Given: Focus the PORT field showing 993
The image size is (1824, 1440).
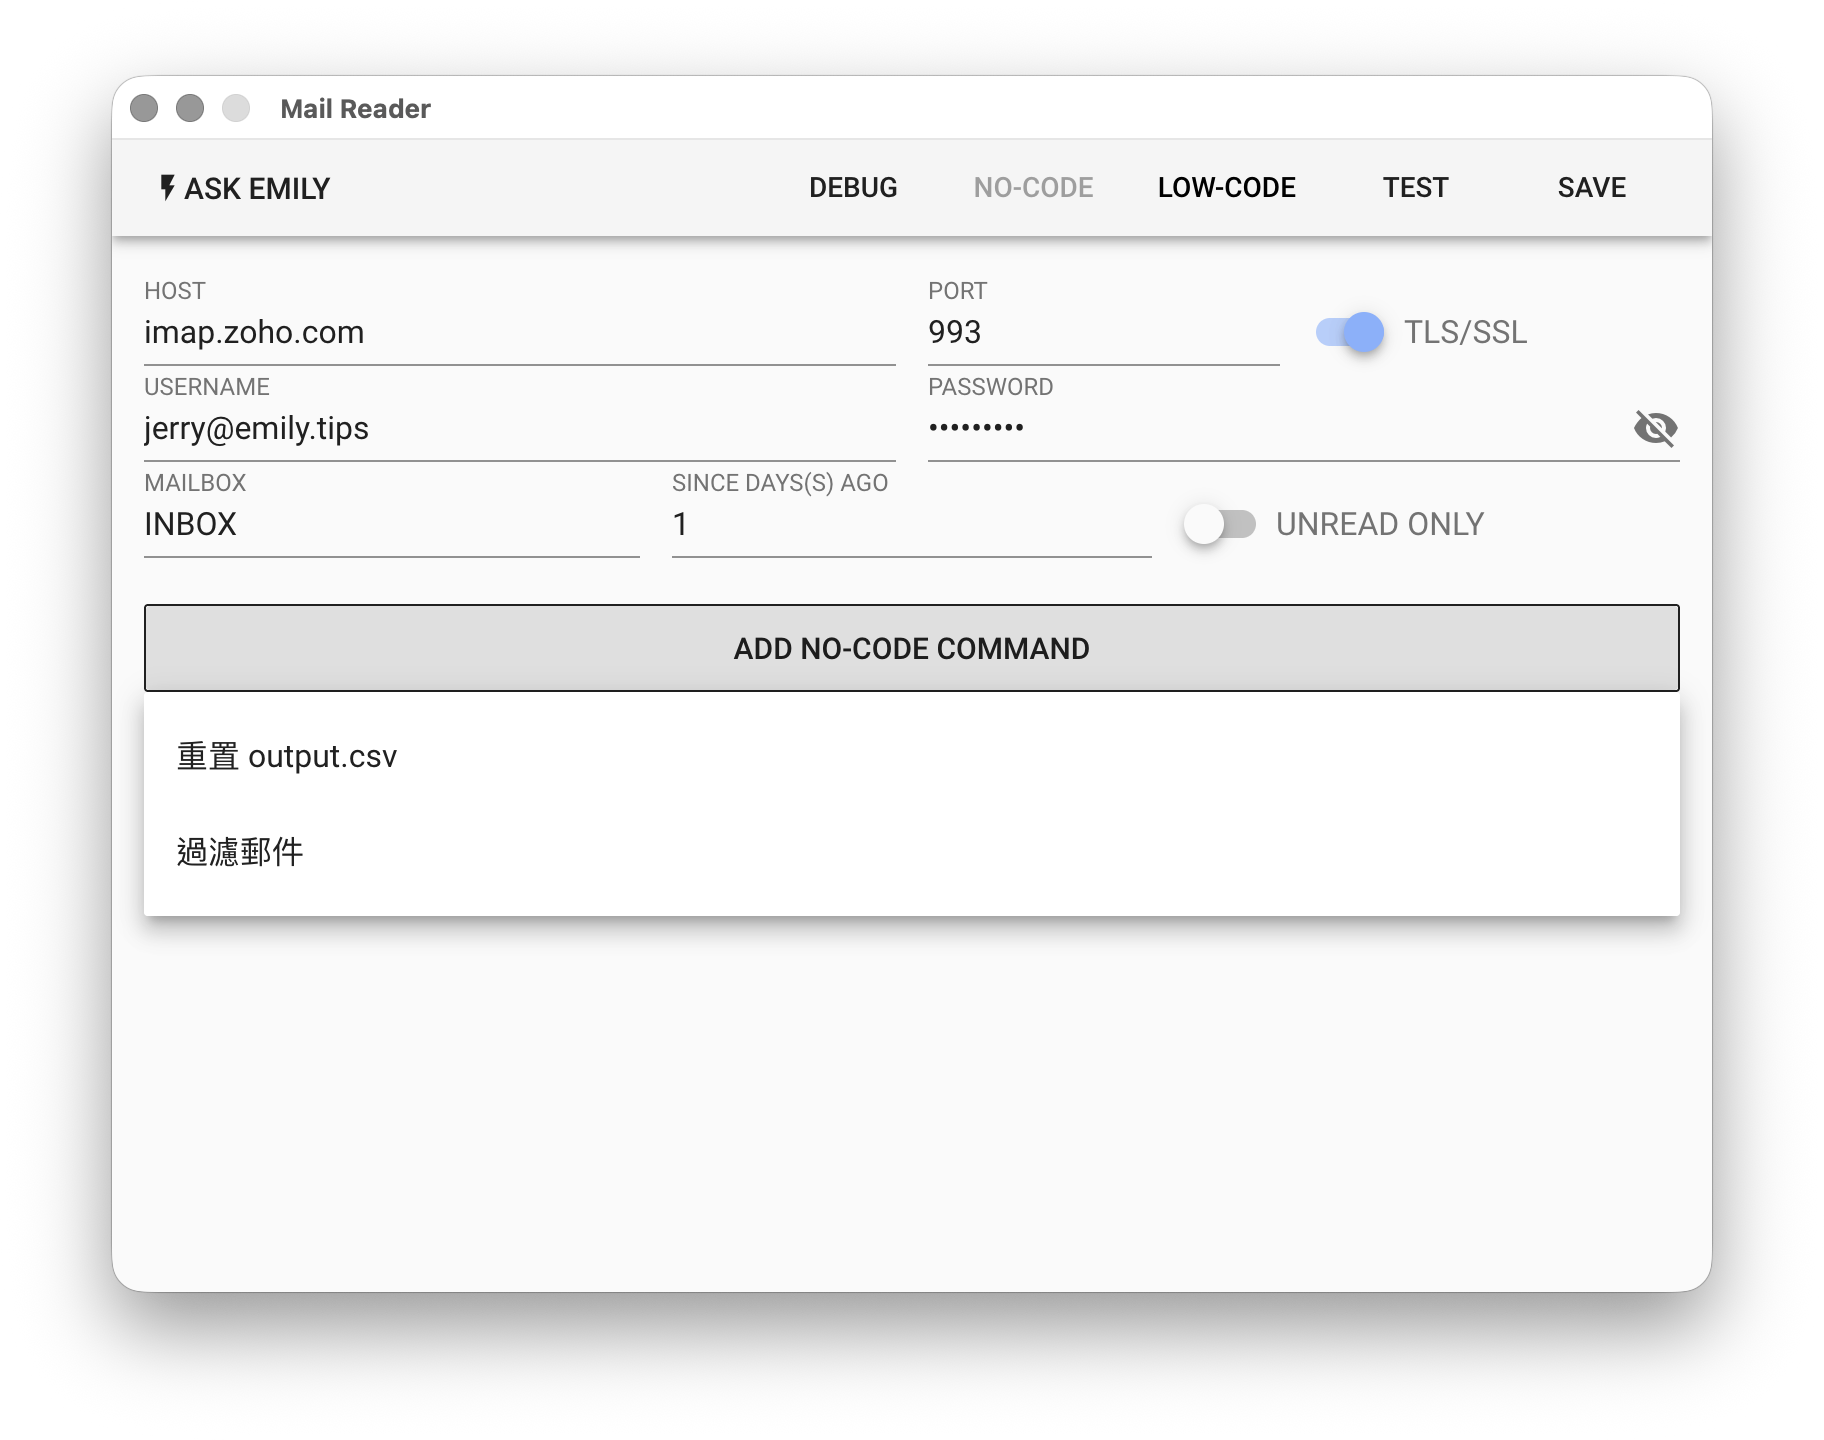Looking at the screenshot, I should tap(1102, 333).
